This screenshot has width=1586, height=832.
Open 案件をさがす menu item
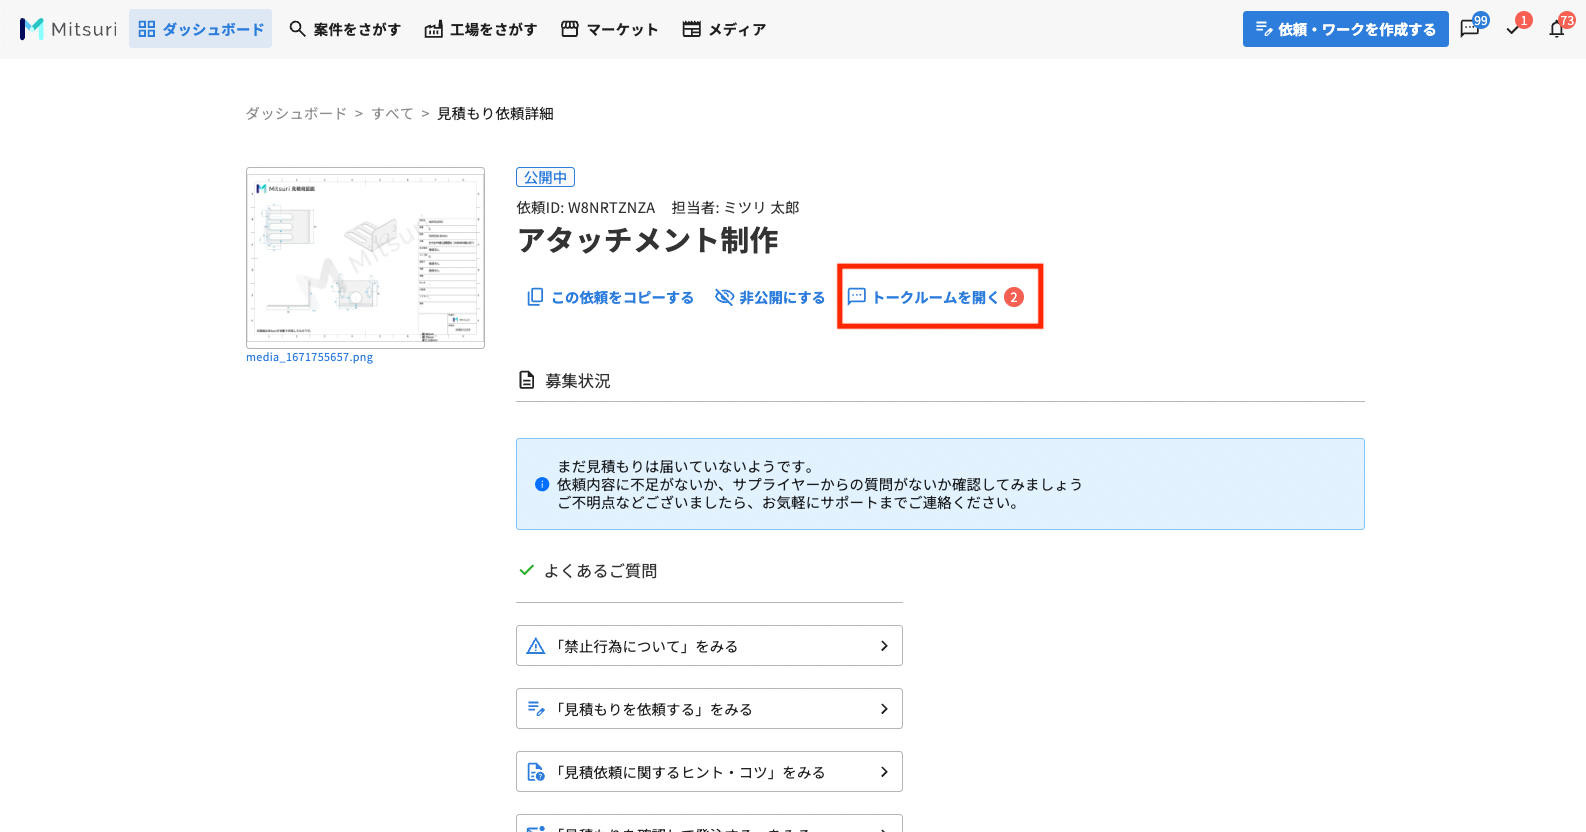[345, 29]
